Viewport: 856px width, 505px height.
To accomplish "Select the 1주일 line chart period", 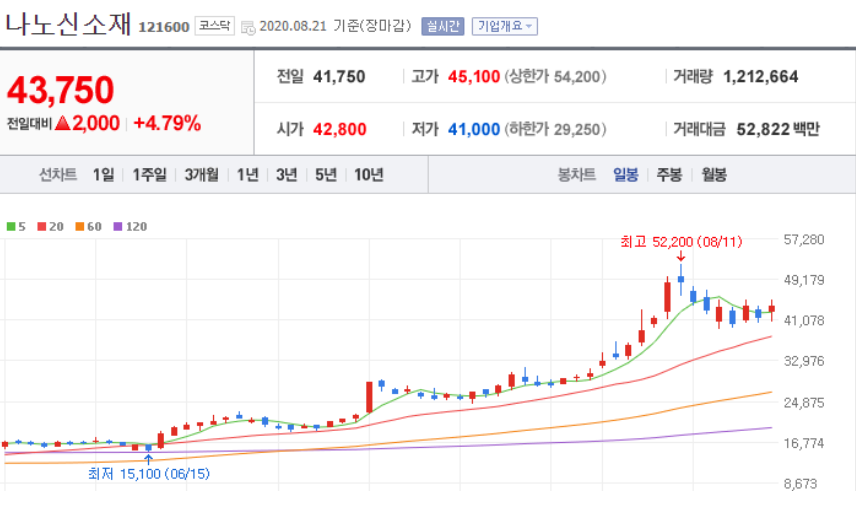I will tap(150, 175).
